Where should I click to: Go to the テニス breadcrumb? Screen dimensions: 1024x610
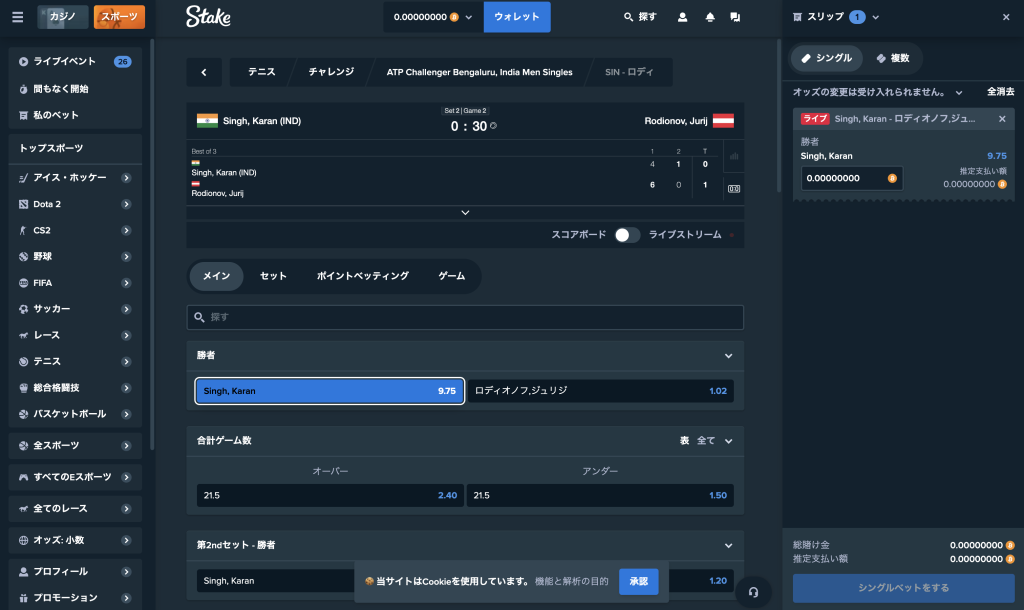tap(261, 72)
